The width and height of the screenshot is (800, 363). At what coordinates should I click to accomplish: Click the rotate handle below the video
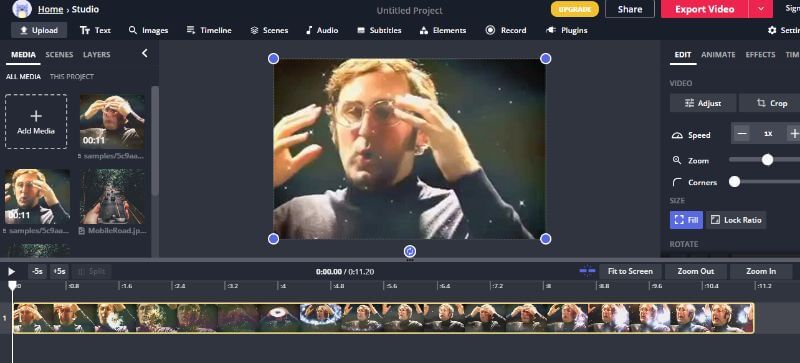pyautogui.click(x=410, y=251)
